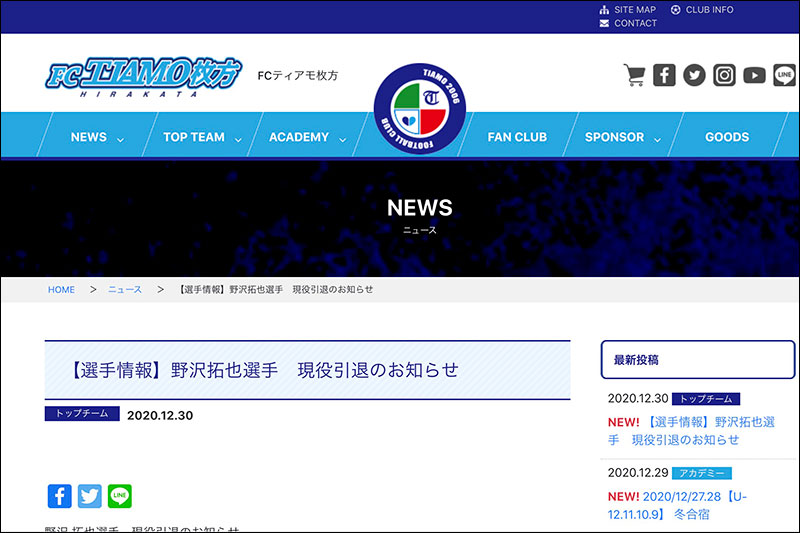
Task: Open the Instagram icon in header
Action: (x=724, y=75)
